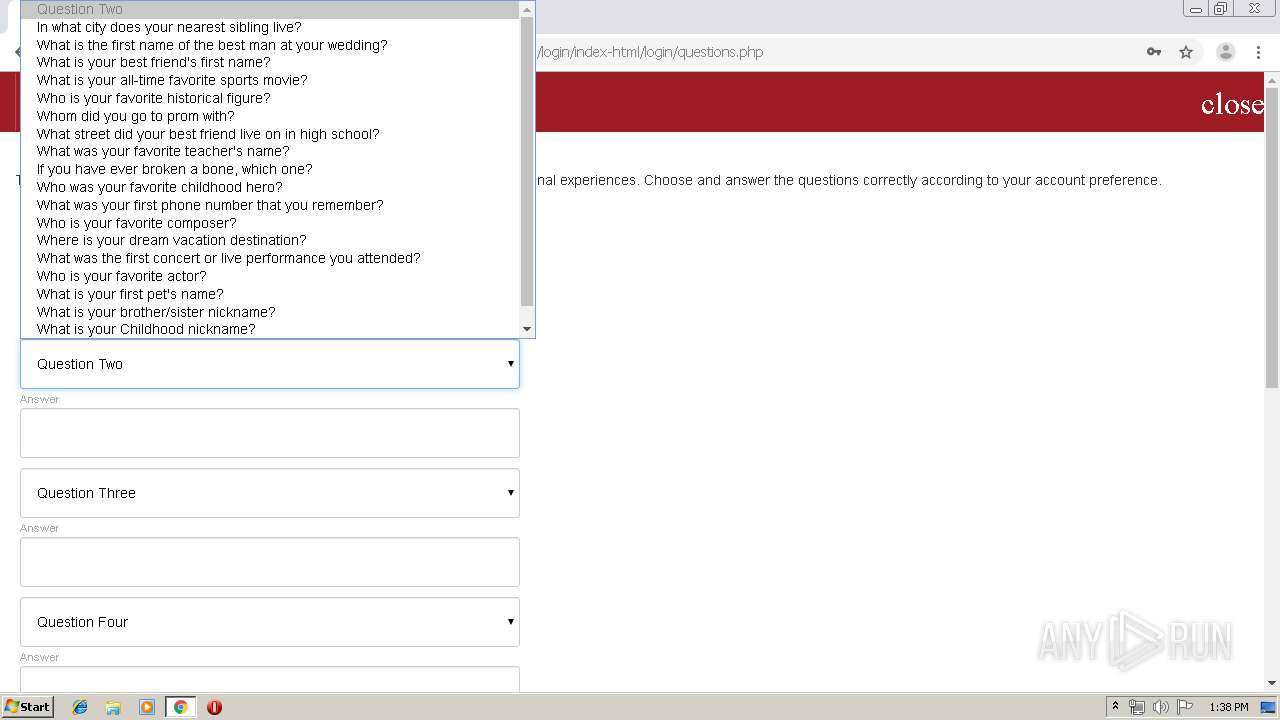Click the key saved-password icon in address bar
This screenshot has width=1280, height=720.
coord(1154,52)
